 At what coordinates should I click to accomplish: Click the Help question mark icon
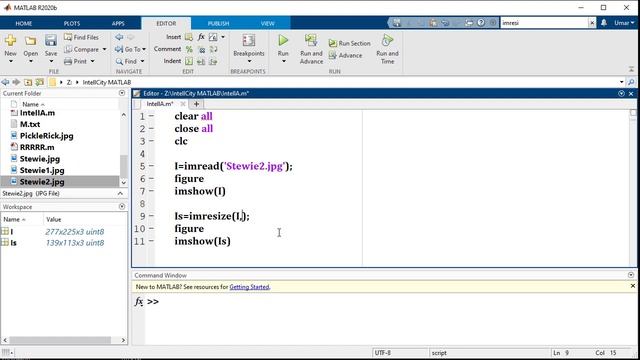pyautogui.click(x=481, y=23)
